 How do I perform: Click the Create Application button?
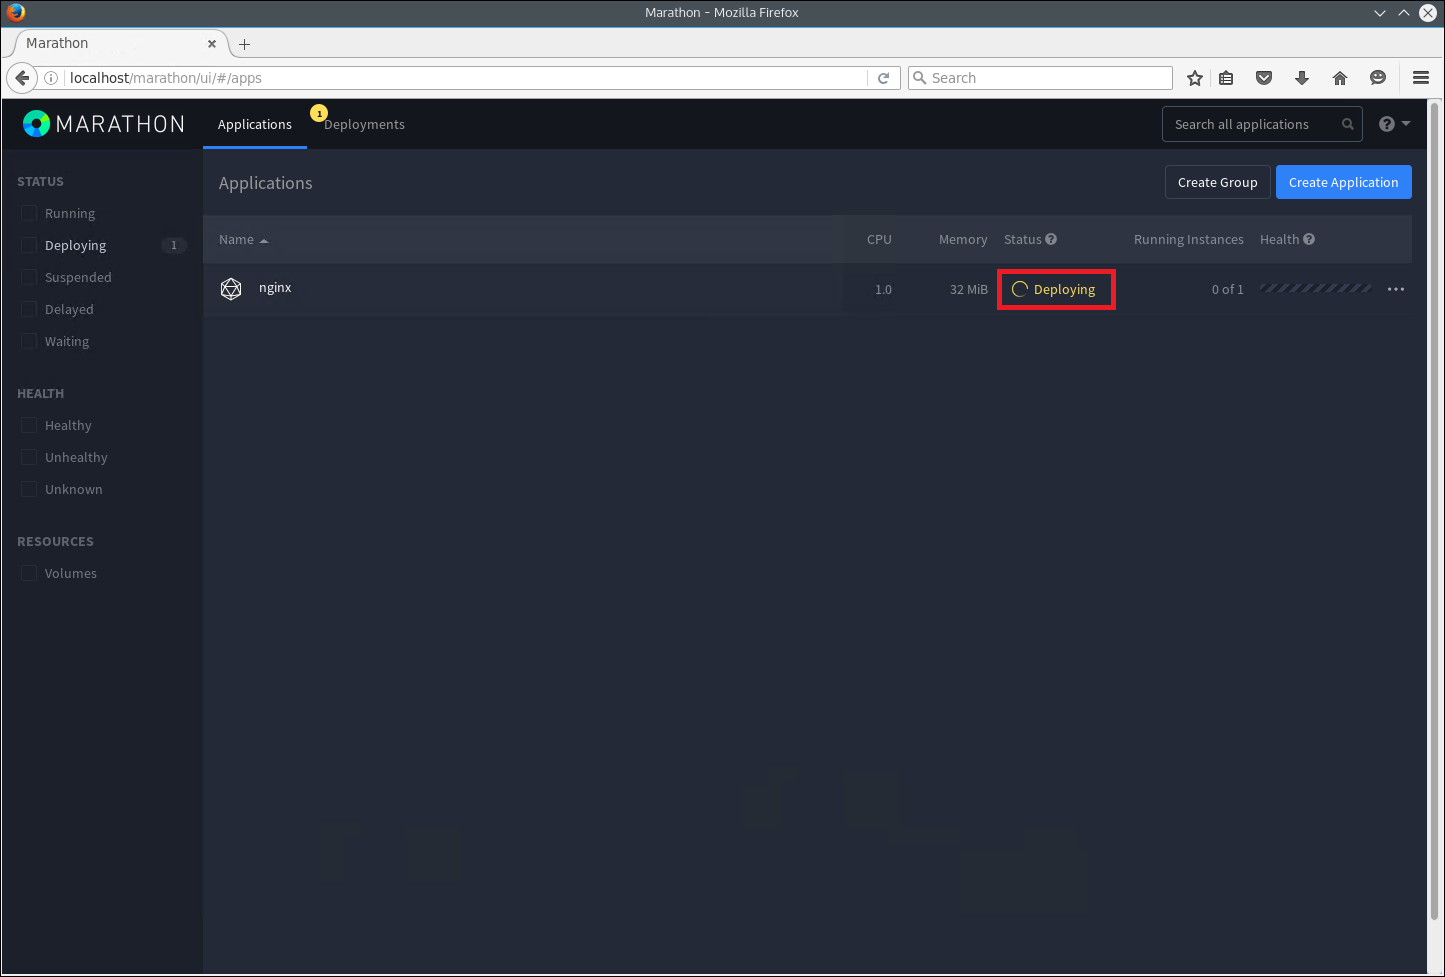point(1343,182)
